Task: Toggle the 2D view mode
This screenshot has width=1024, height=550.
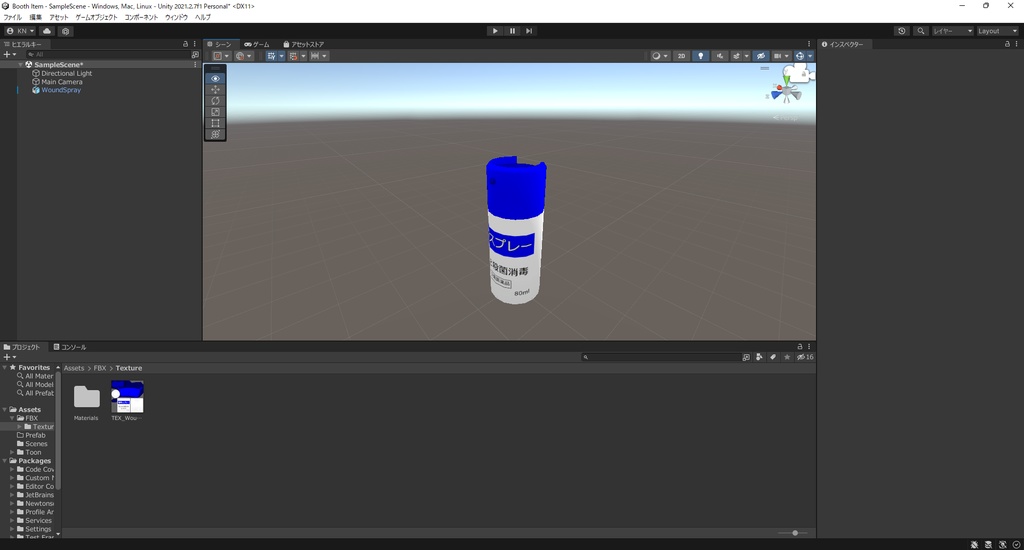Action: point(681,56)
